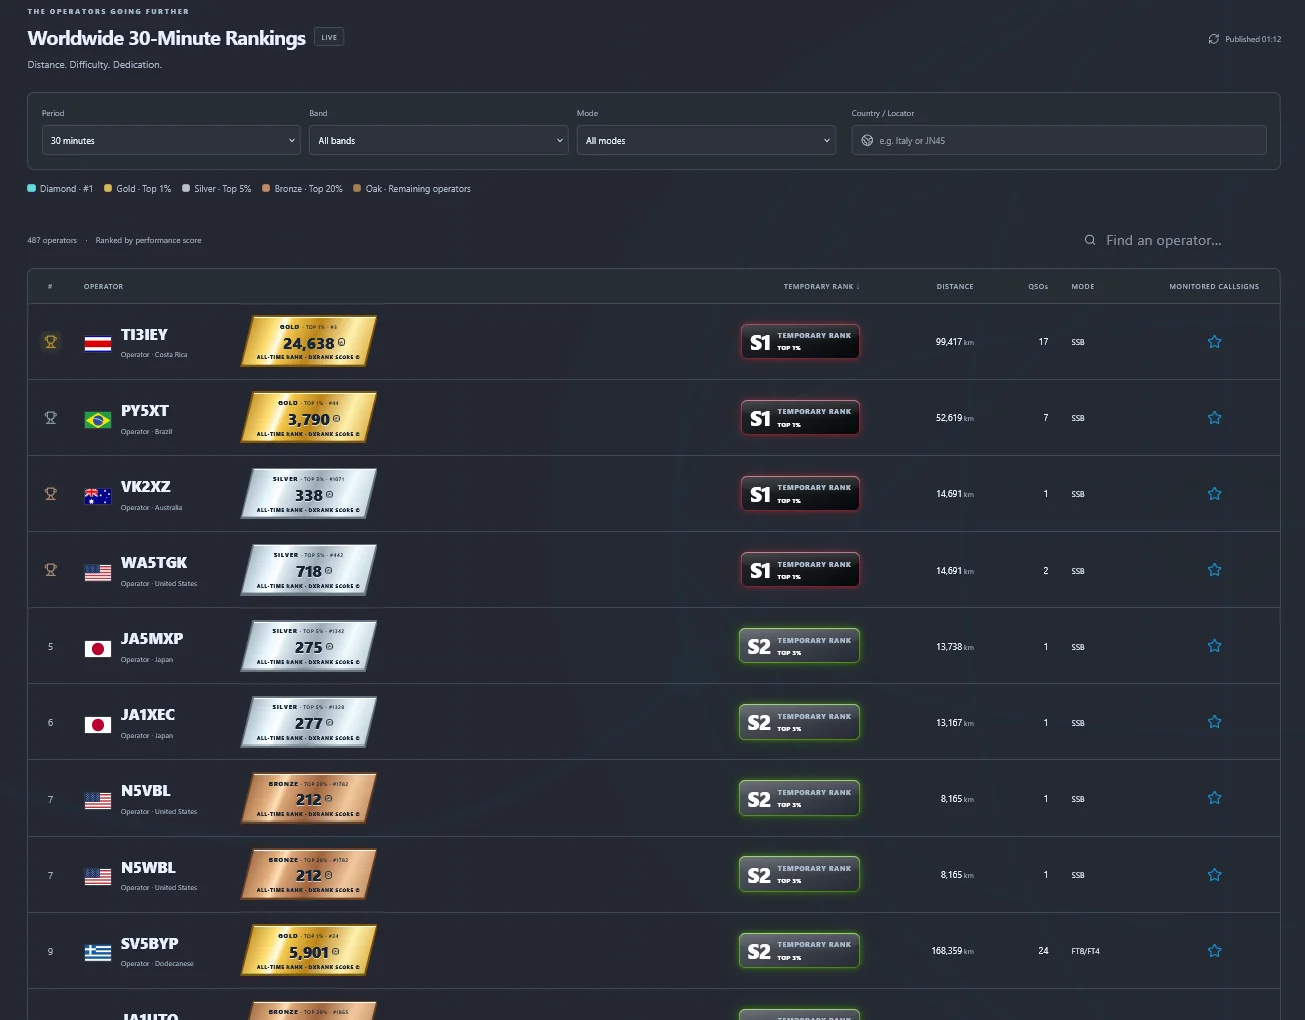Click the Greece flag beside SV5BYP

pos(98,952)
